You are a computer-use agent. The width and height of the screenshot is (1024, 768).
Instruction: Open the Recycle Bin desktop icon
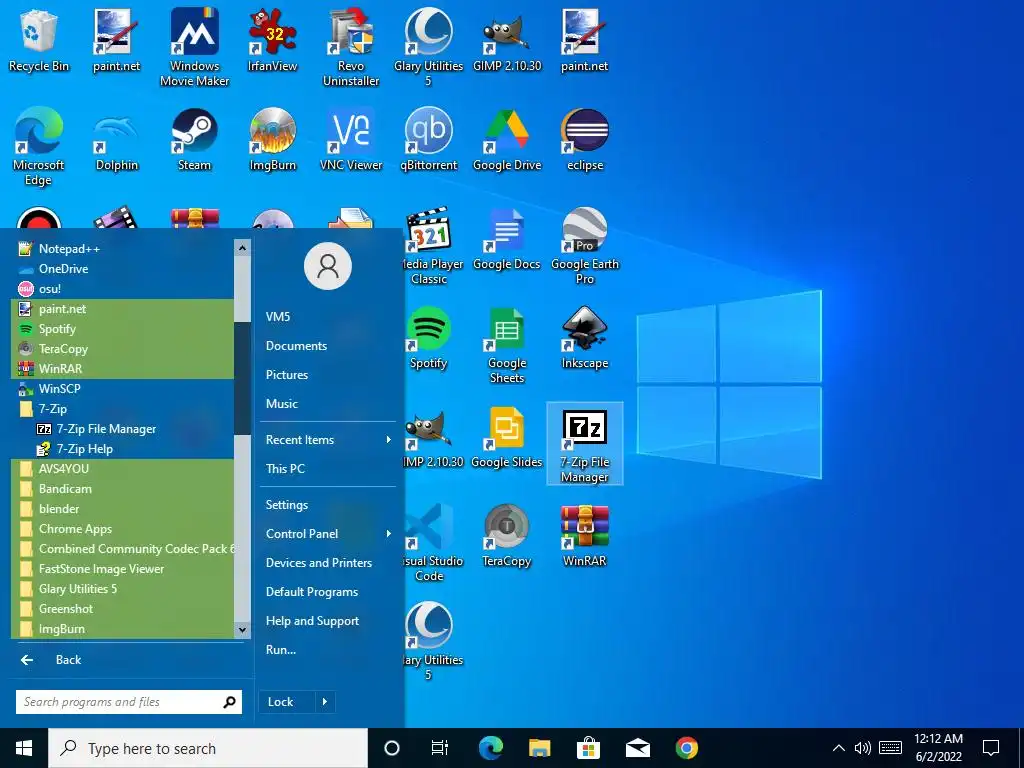[x=38, y=40]
